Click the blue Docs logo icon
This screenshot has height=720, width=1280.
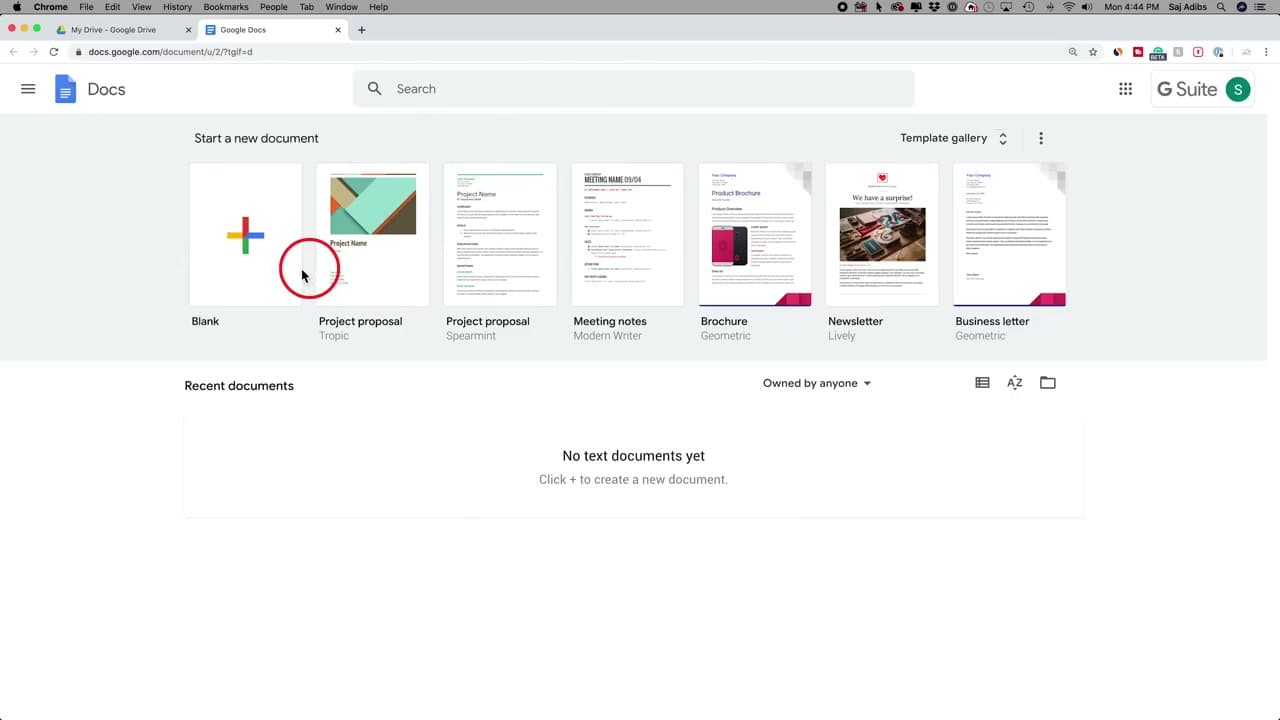coord(65,89)
